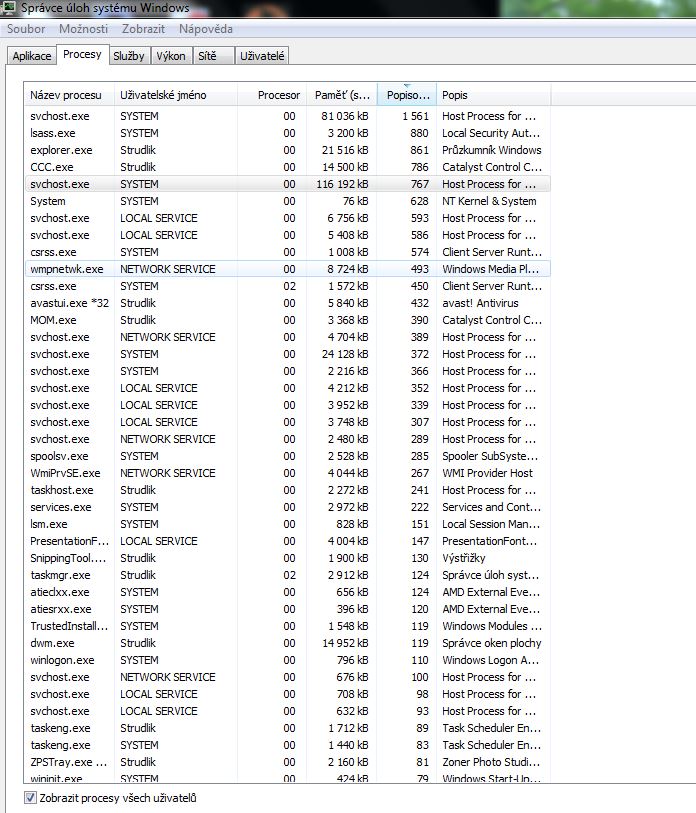This screenshot has height=813, width=696.
Task: Switch to the Aplikace tab
Action: pos(32,56)
